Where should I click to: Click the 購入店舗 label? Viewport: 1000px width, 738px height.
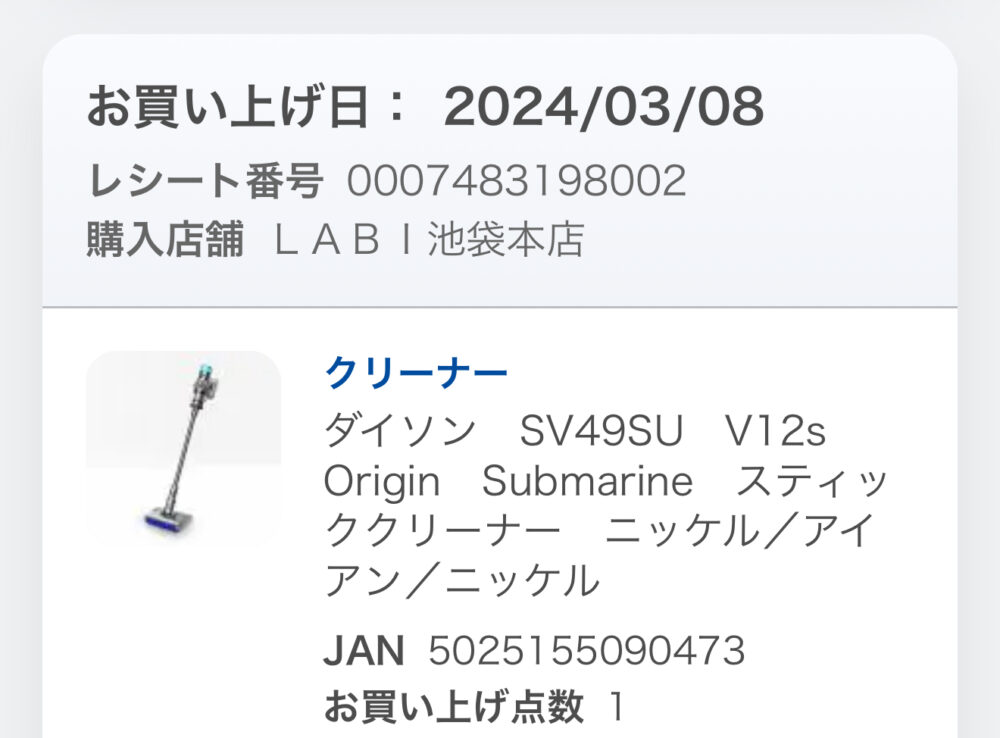(x=165, y=241)
